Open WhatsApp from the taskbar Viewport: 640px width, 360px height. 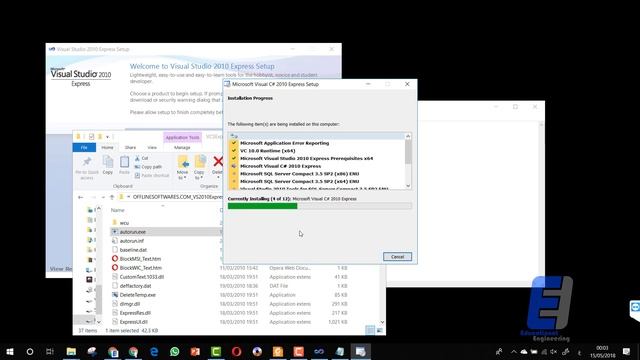175,351
